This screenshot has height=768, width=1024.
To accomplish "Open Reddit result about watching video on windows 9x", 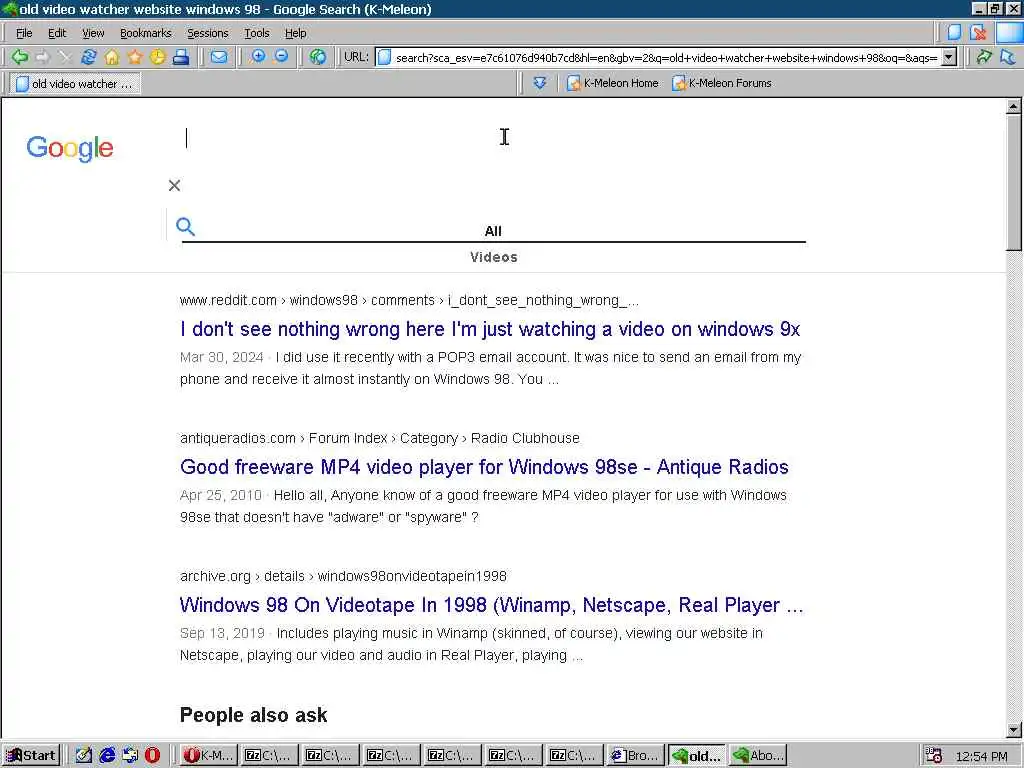I will point(490,329).
